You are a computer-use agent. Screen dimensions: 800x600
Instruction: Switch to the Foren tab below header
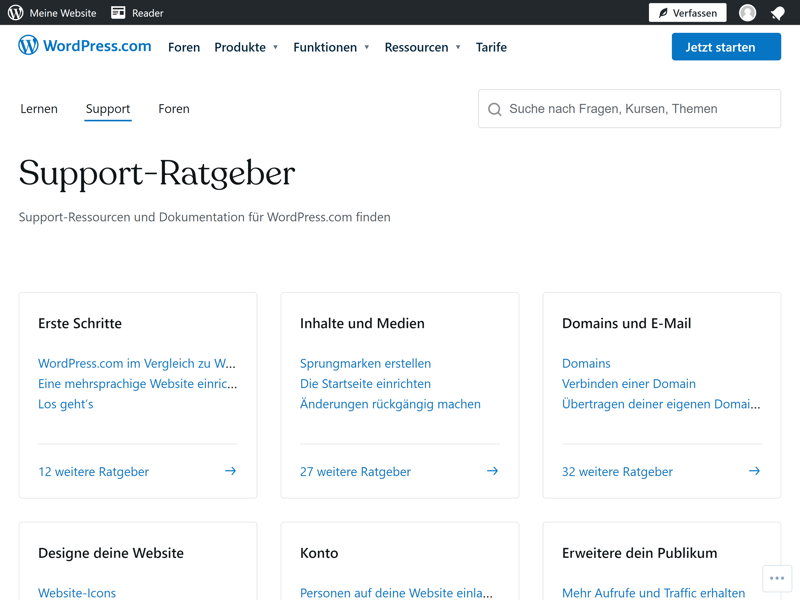[174, 109]
